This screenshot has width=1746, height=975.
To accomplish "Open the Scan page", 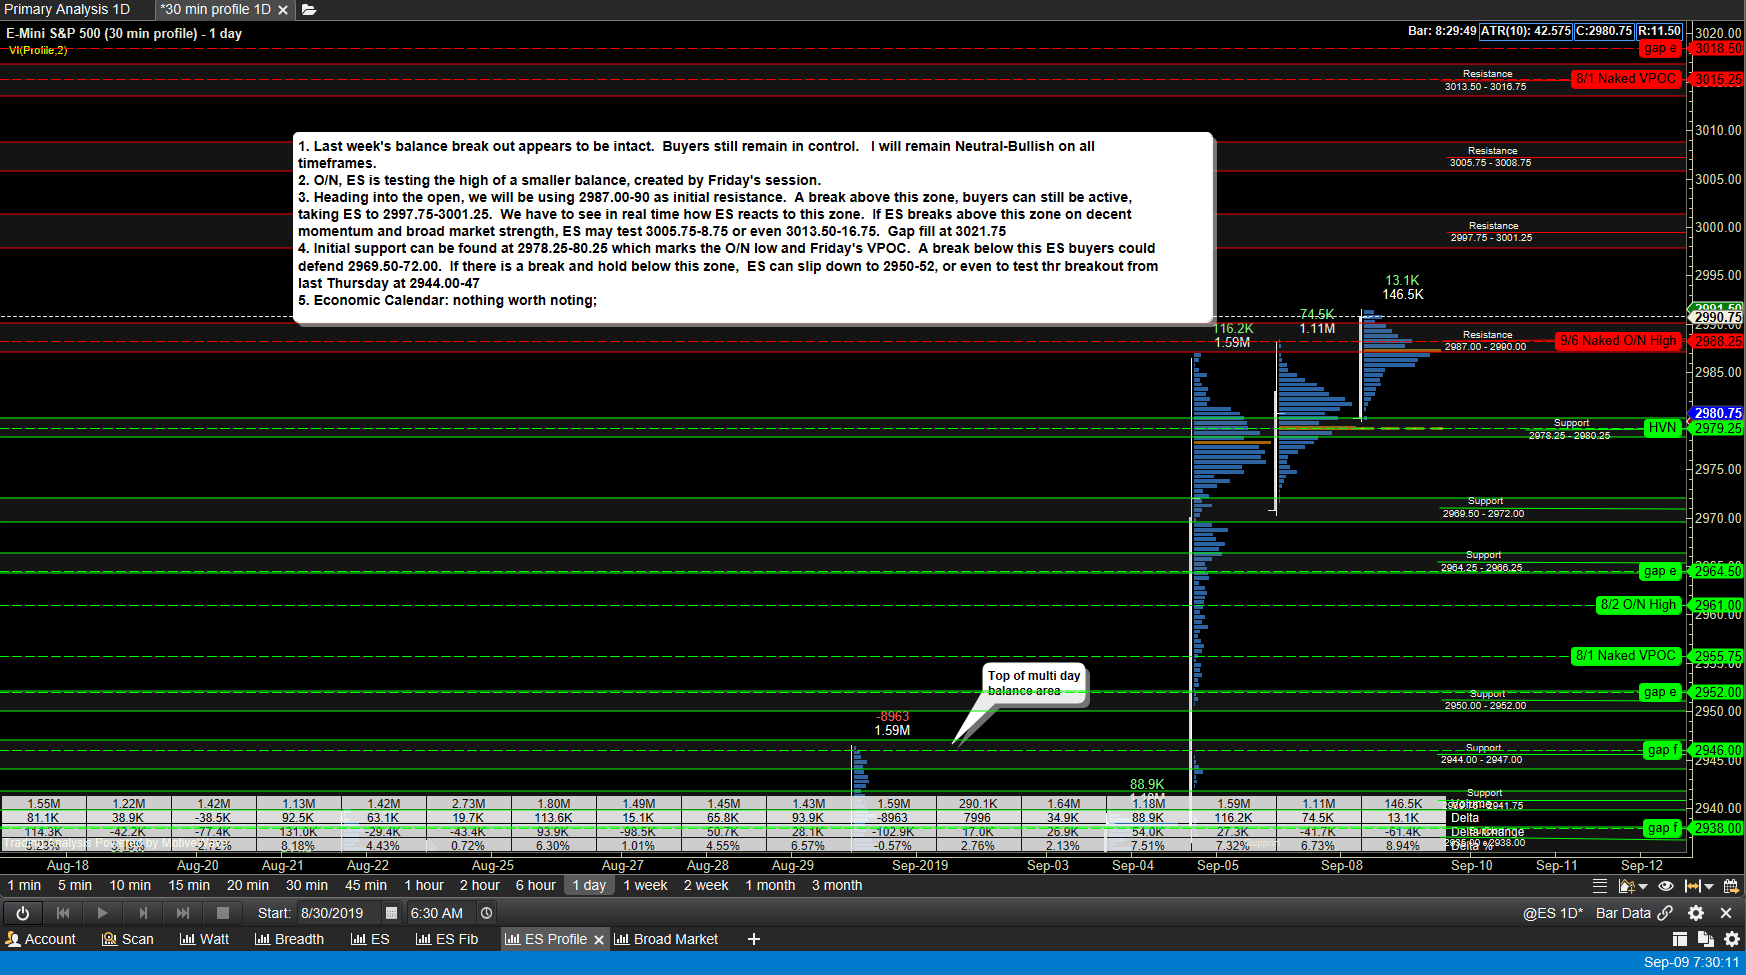I will click(128, 939).
